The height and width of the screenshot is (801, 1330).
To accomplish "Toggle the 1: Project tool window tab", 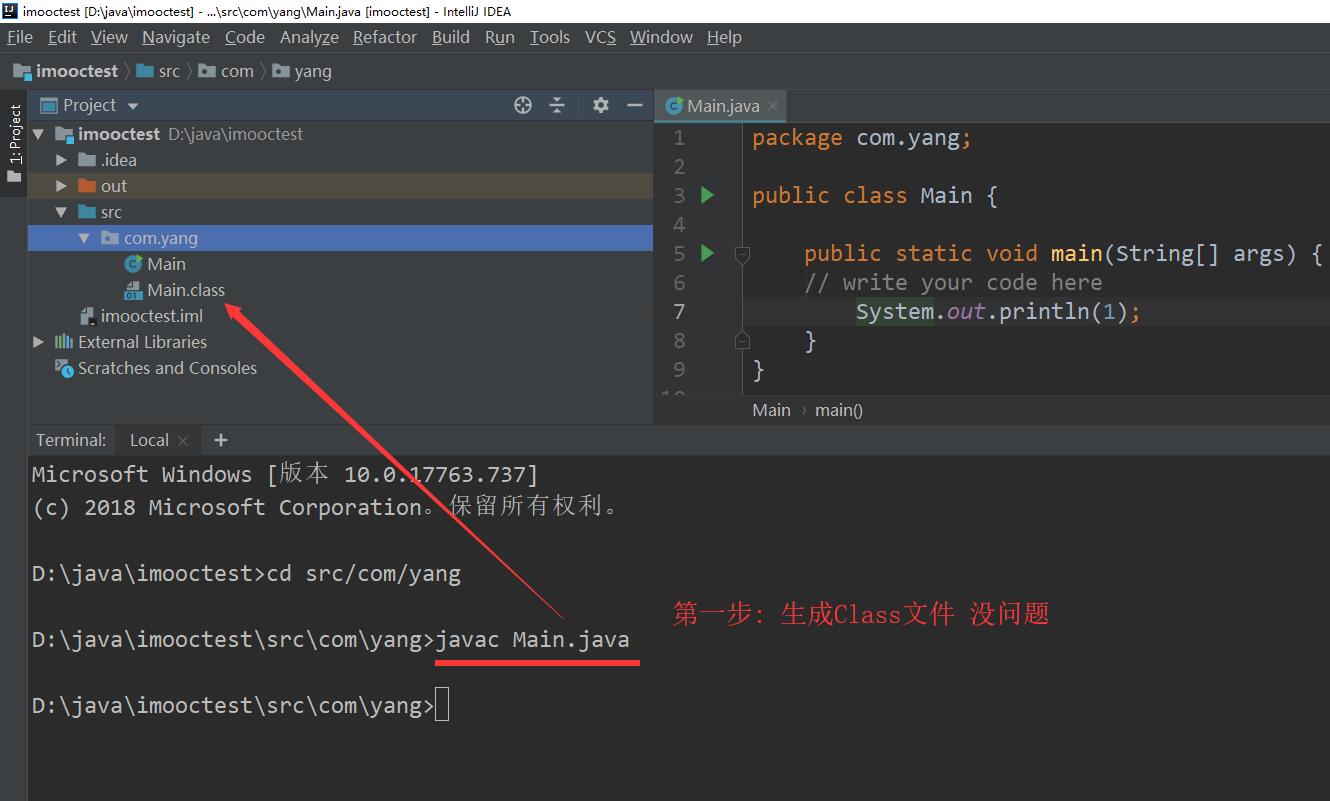I will (x=14, y=143).
